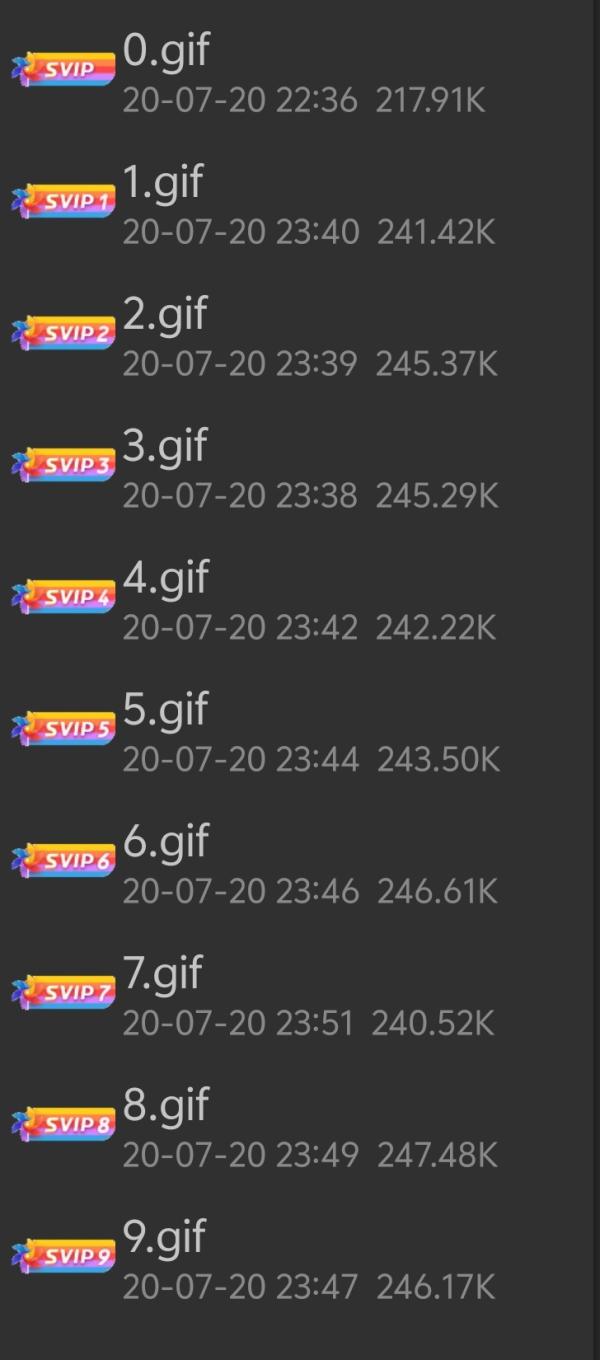Open the 5.gif file entry

165,710
